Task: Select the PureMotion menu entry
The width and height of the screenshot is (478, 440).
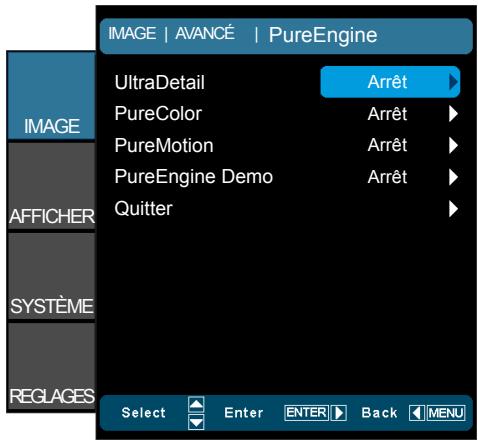Action: (x=287, y=145)
